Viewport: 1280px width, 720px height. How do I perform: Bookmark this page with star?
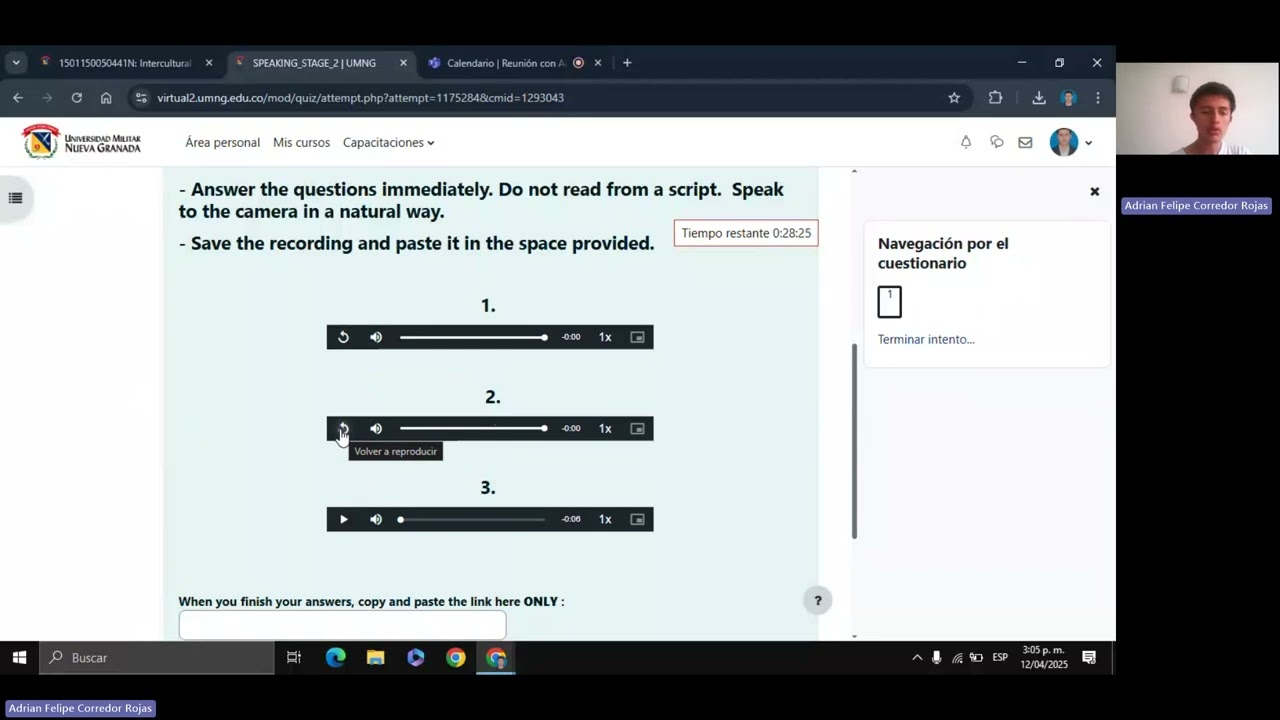coord(954,98)
